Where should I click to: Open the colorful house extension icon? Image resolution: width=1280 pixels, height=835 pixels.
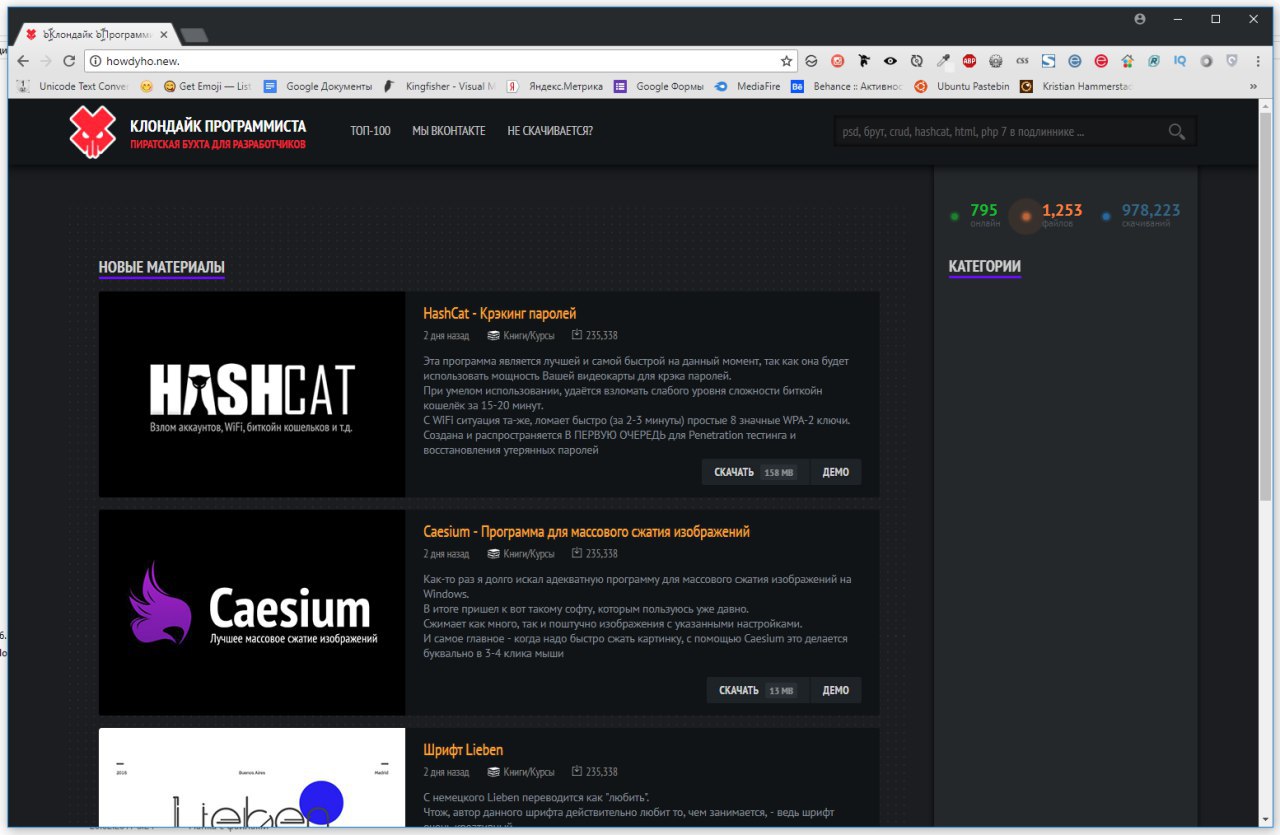tap(1127, 61)
